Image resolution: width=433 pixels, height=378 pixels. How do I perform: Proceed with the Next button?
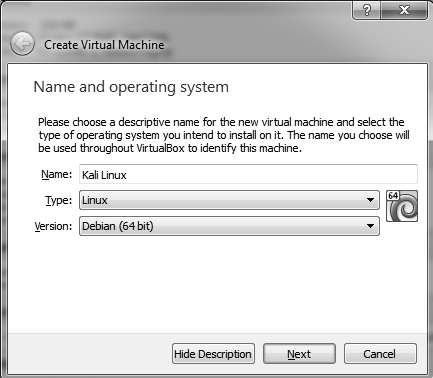[299, 354]
